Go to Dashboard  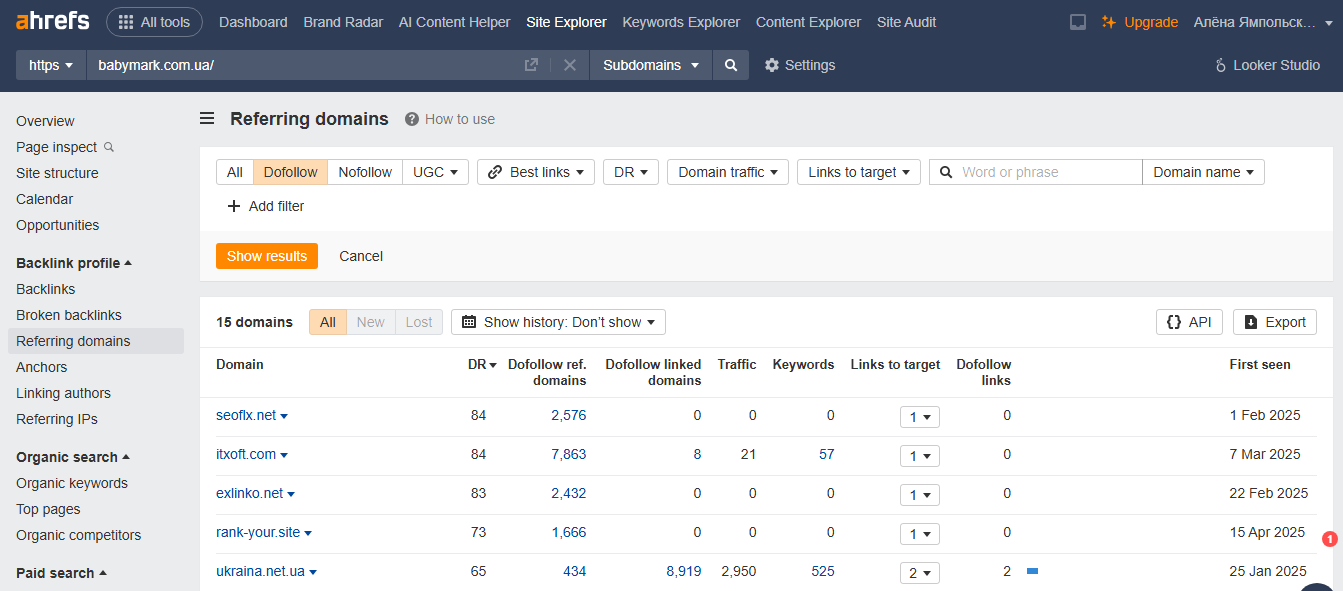point(253,22)
